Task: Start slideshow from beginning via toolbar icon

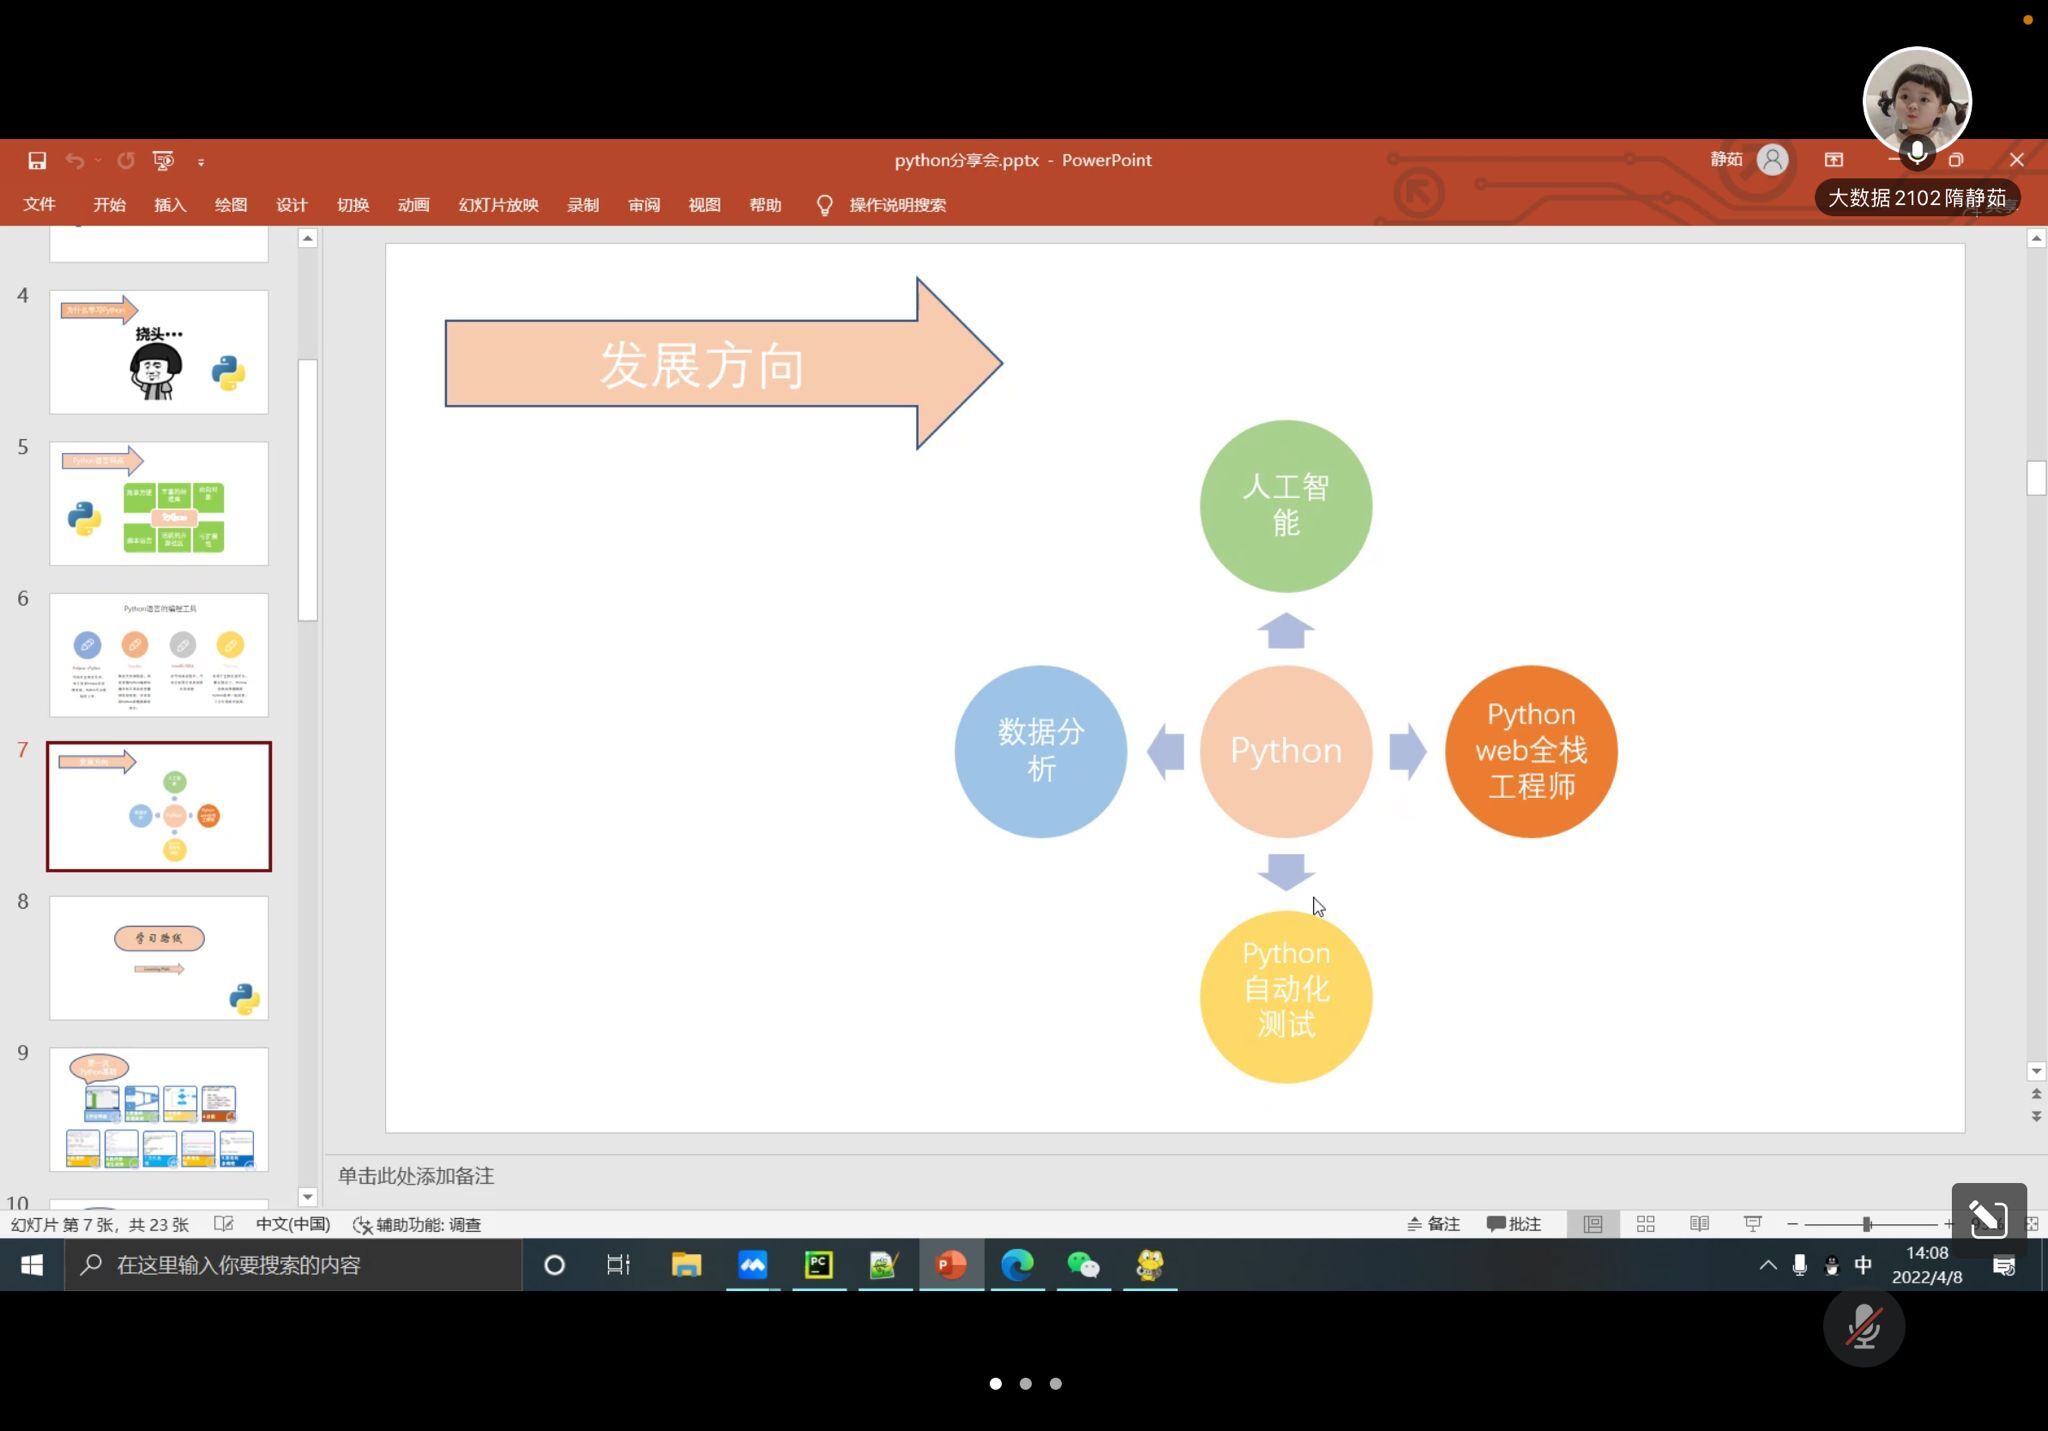Action: click(163, 160)
